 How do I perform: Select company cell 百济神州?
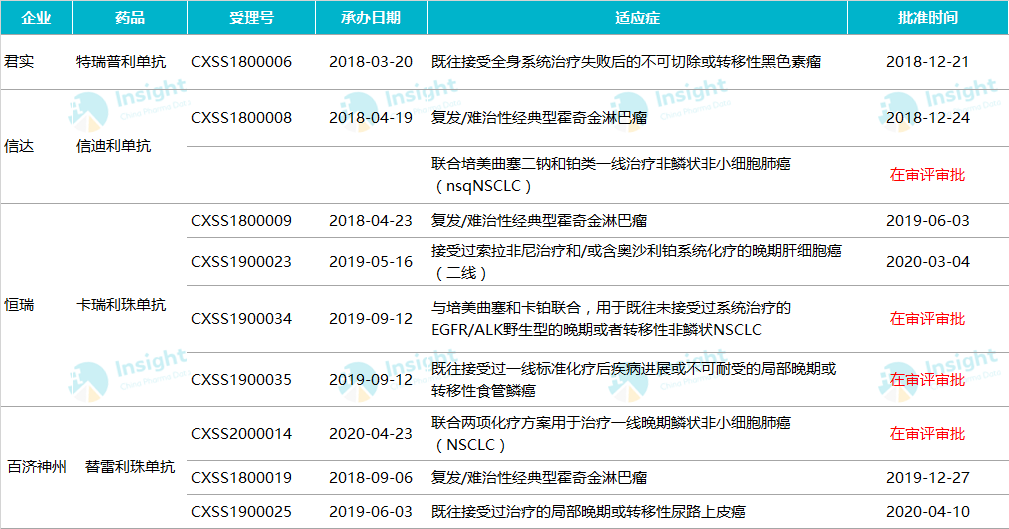click(37, 467)
